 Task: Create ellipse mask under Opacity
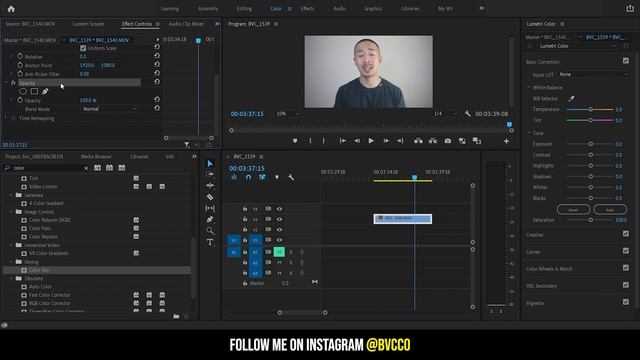23,91
